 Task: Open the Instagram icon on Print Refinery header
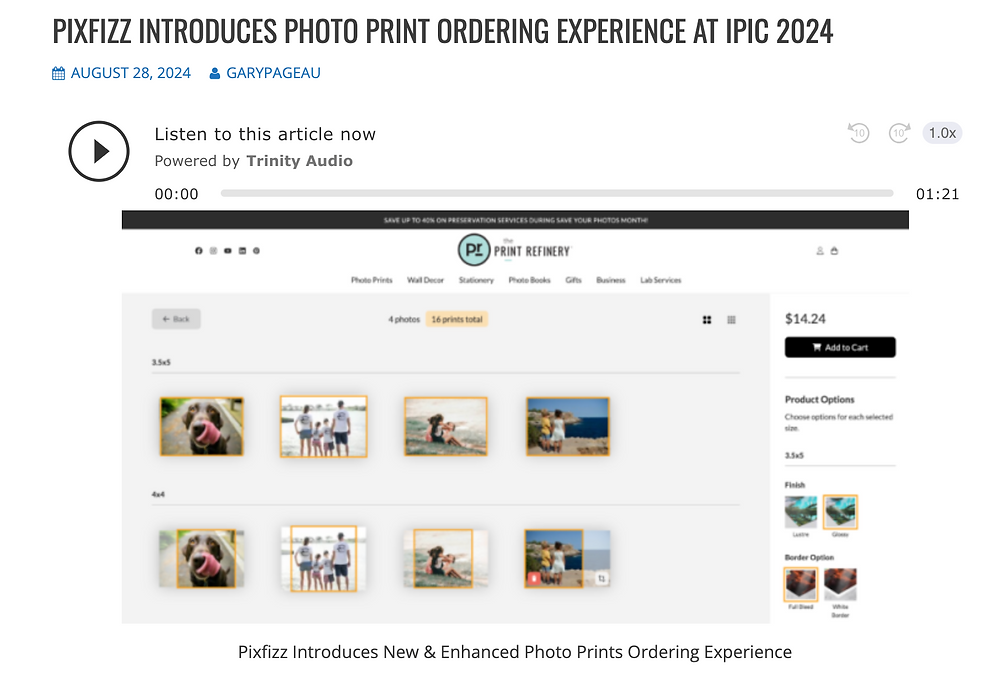pos(213,251)
